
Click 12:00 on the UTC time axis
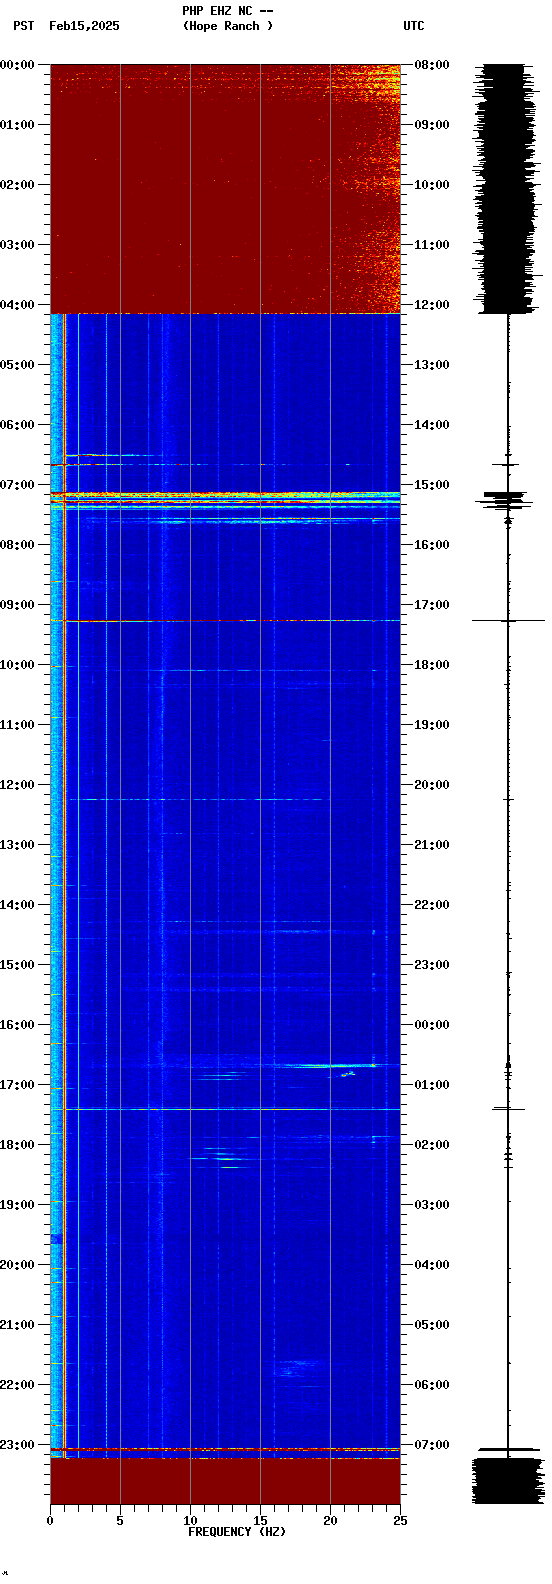432,304
